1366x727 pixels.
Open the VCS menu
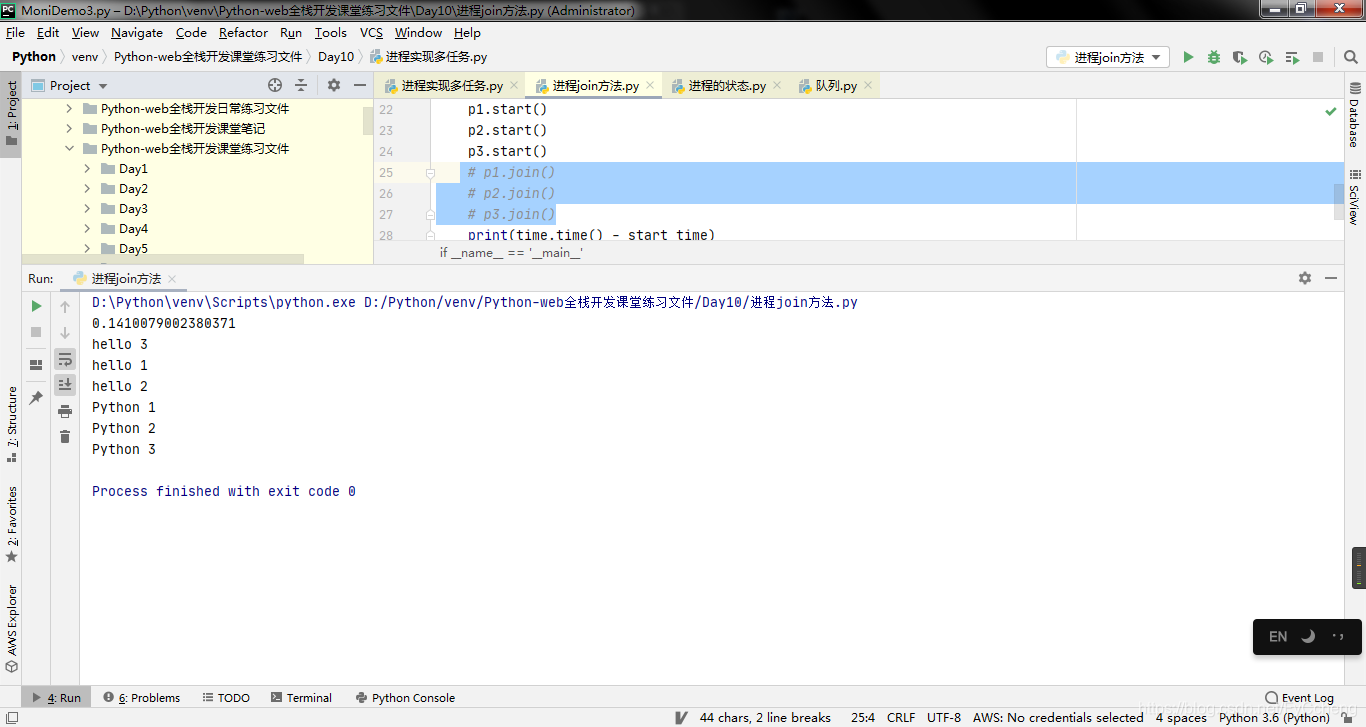pos(371,33)
